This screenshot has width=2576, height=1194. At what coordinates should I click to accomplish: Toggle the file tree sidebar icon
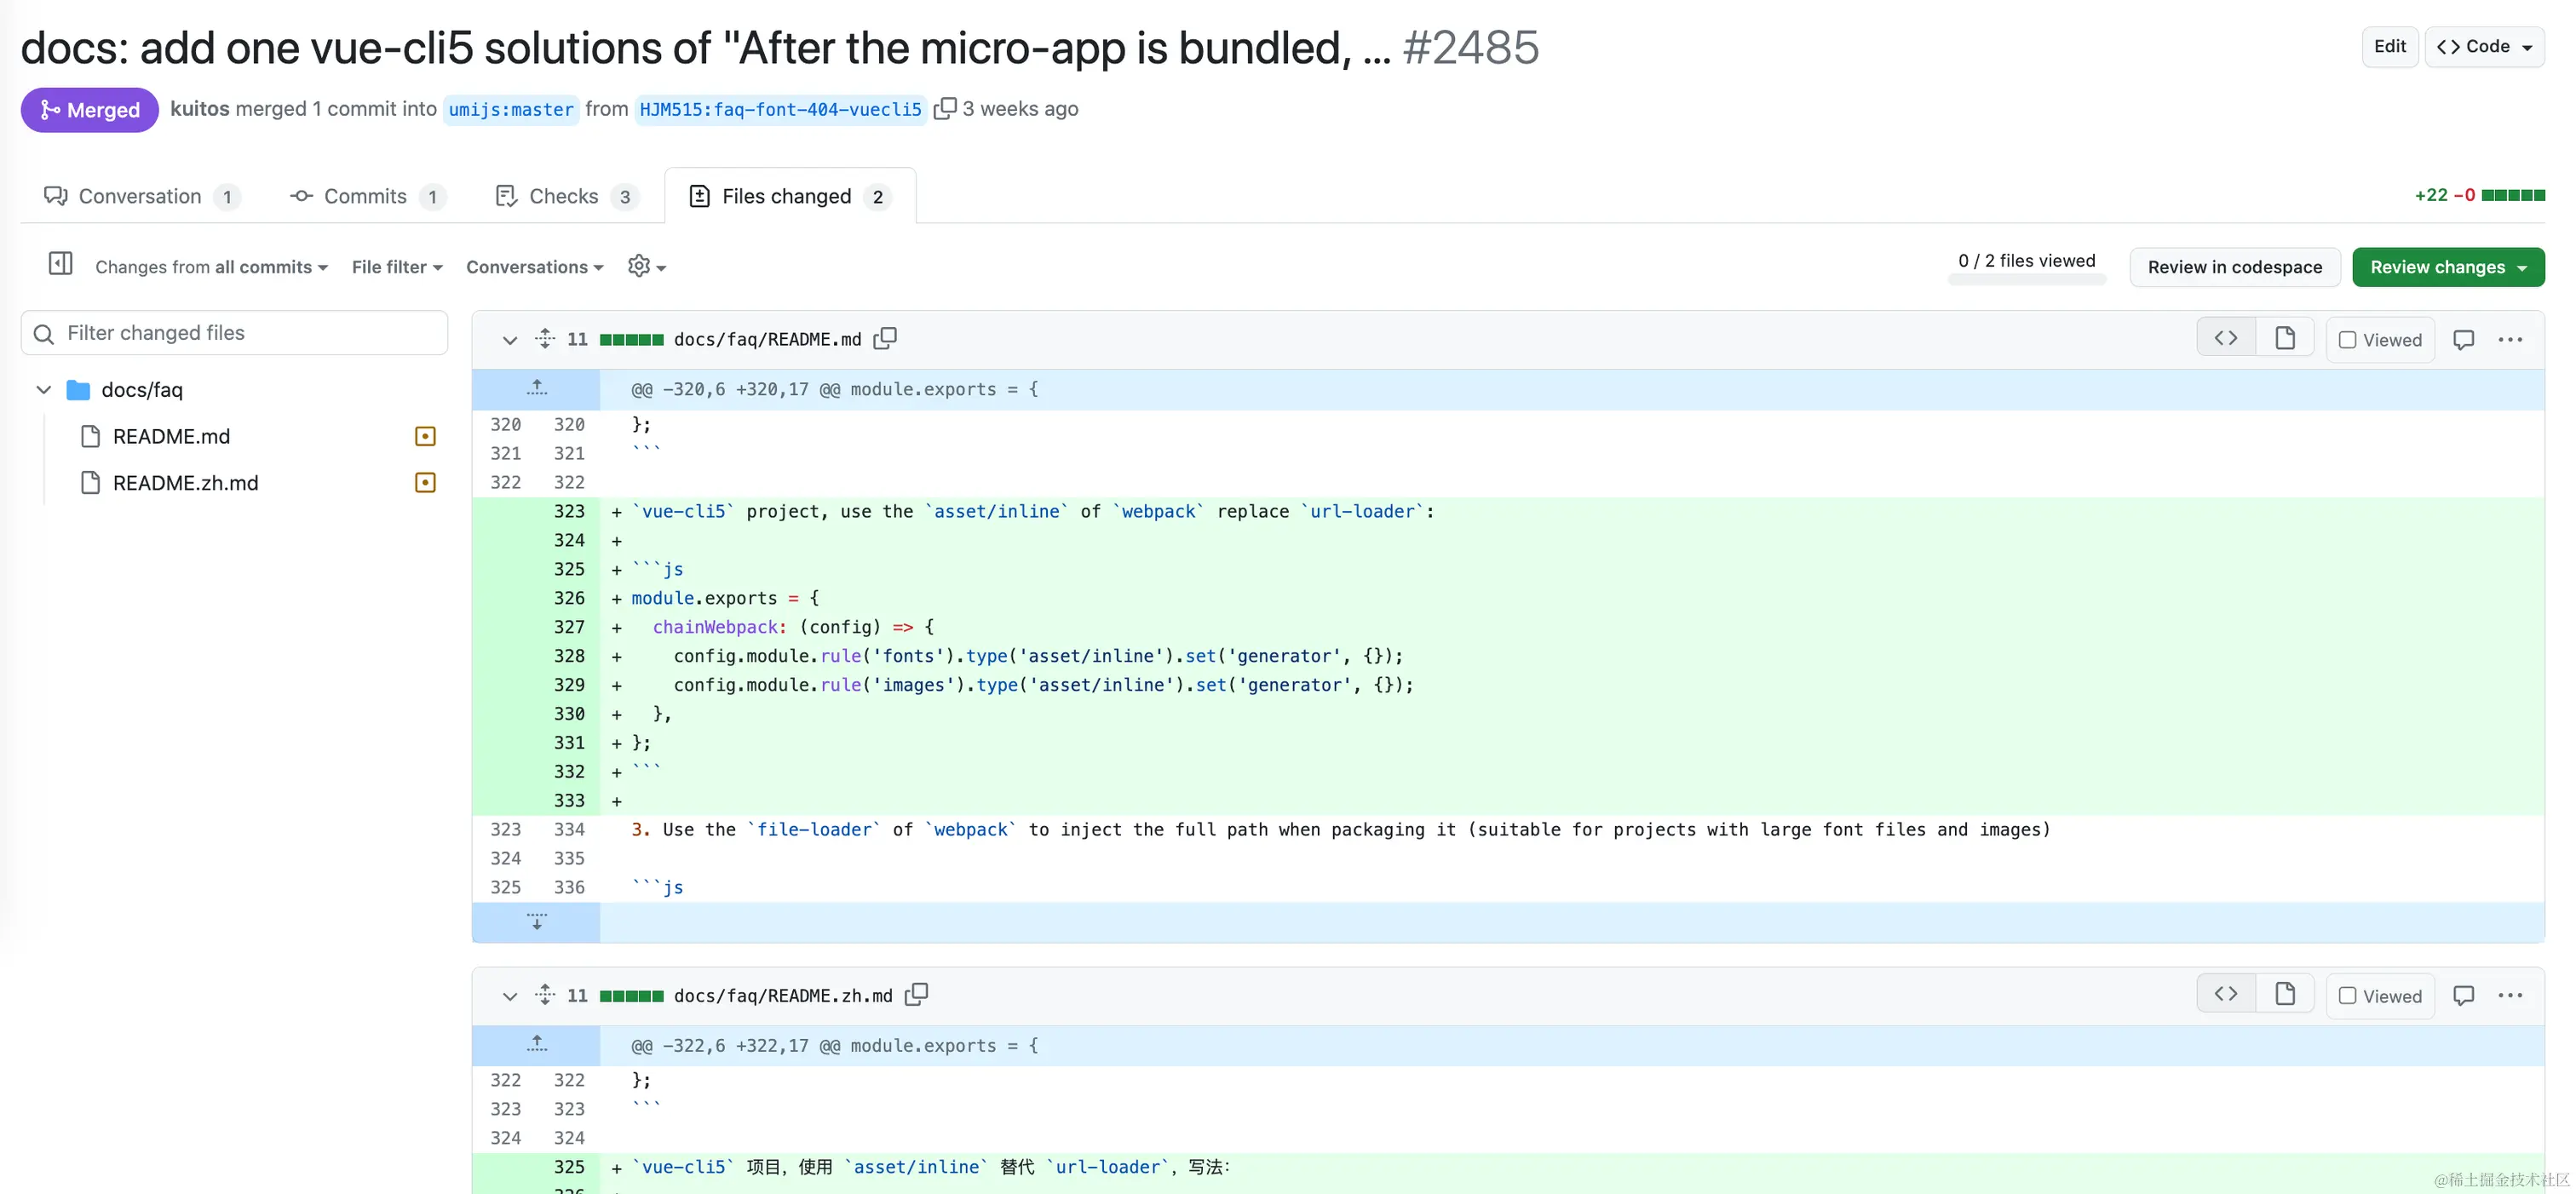tap(60, 264)
